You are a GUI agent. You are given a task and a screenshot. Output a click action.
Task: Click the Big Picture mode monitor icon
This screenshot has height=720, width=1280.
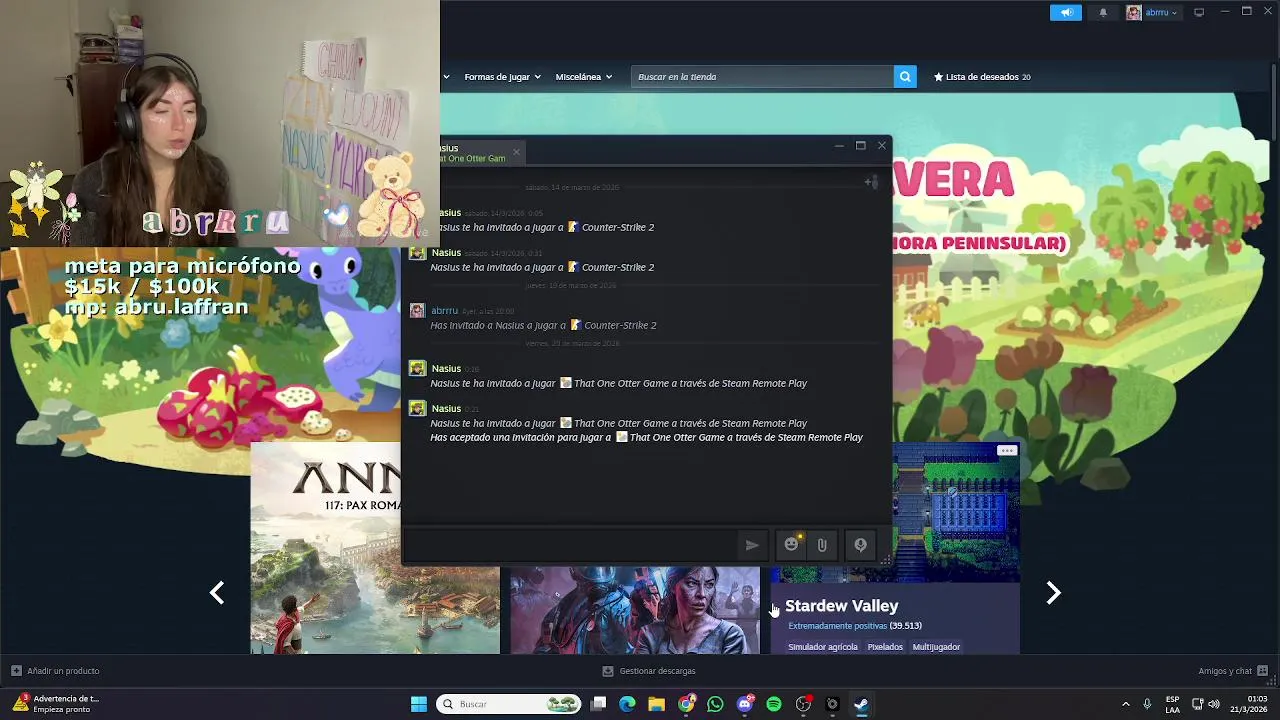[1199, 12]
